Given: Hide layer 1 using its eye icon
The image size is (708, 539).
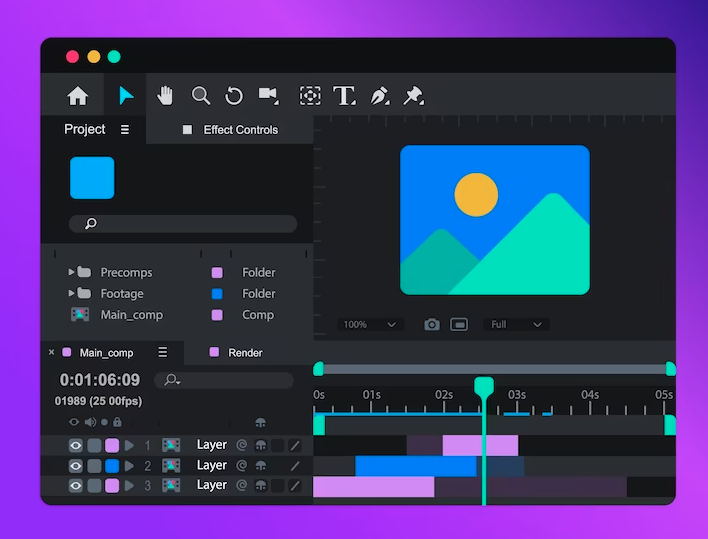Looking at the screenshot, I should pyautogui.click(x=75, y=445).
